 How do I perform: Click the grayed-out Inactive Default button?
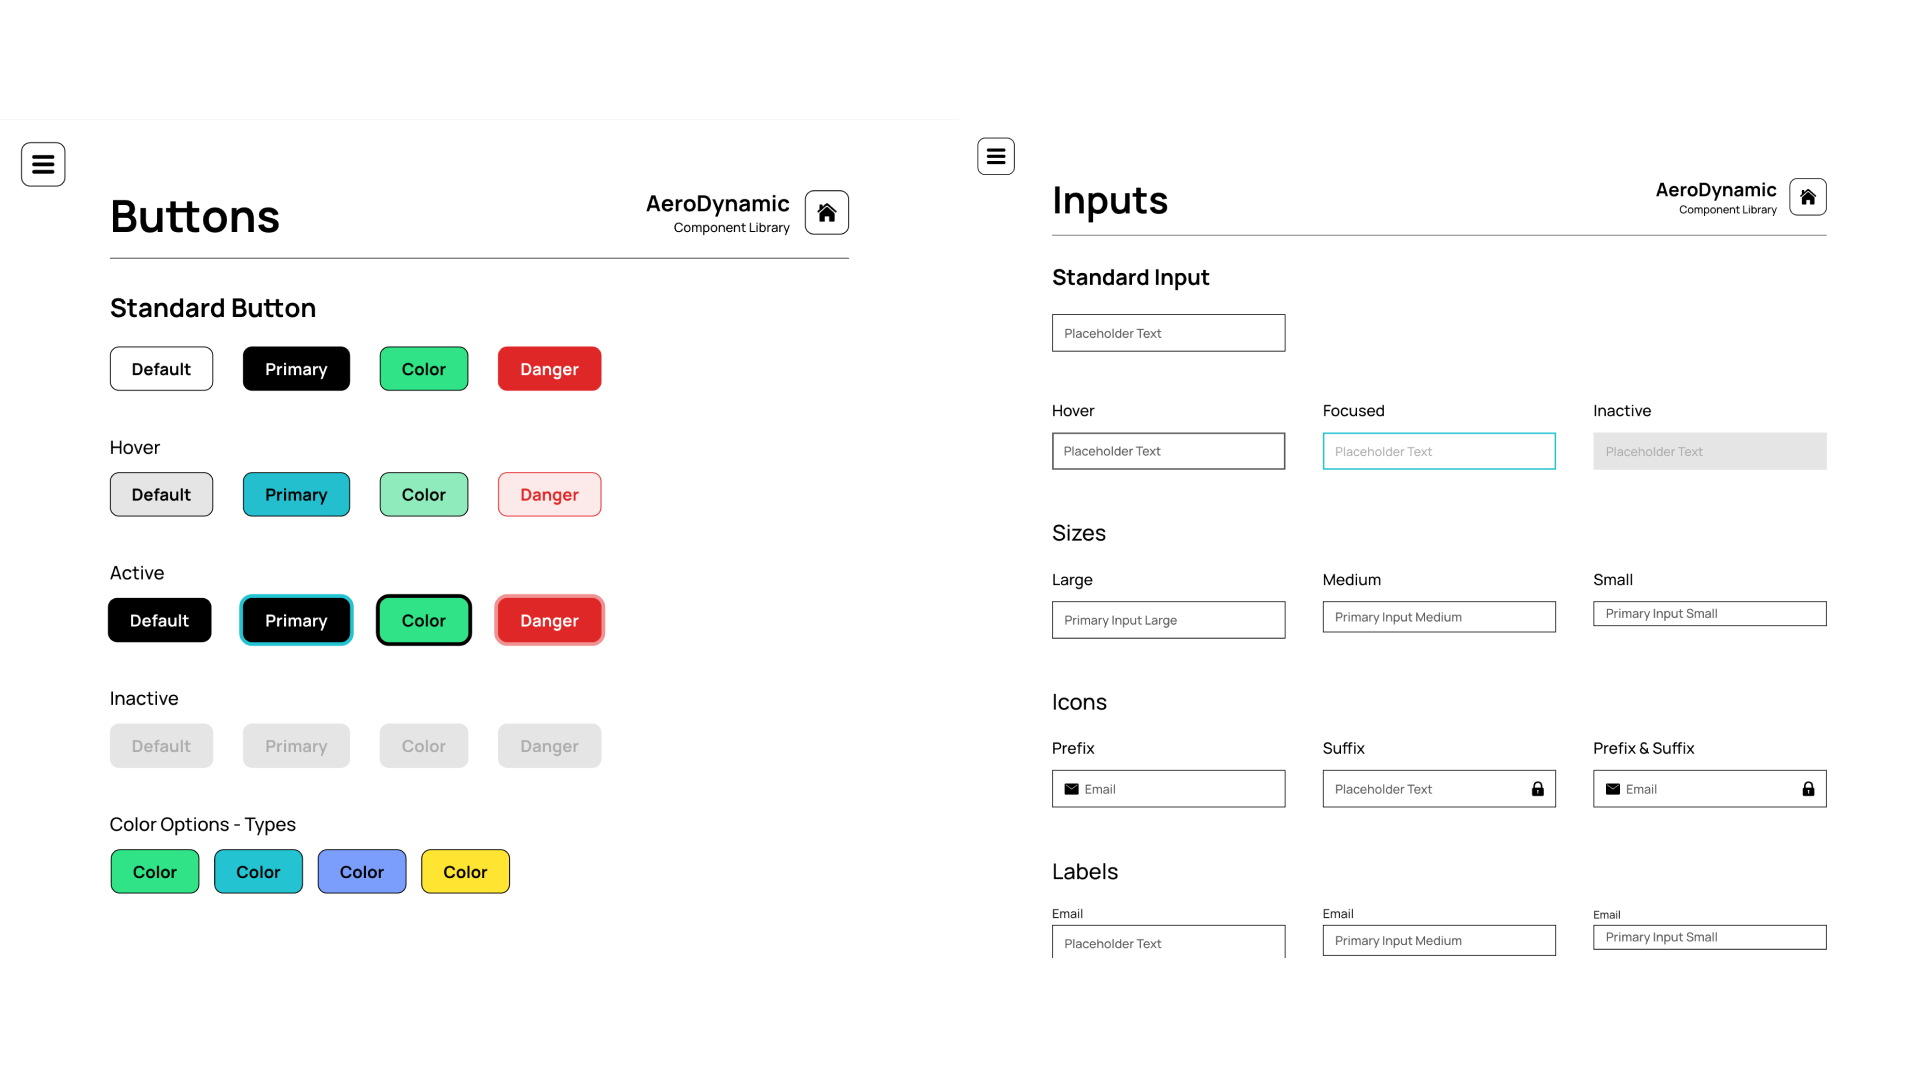pyautogui.click(x=161, y=745)
